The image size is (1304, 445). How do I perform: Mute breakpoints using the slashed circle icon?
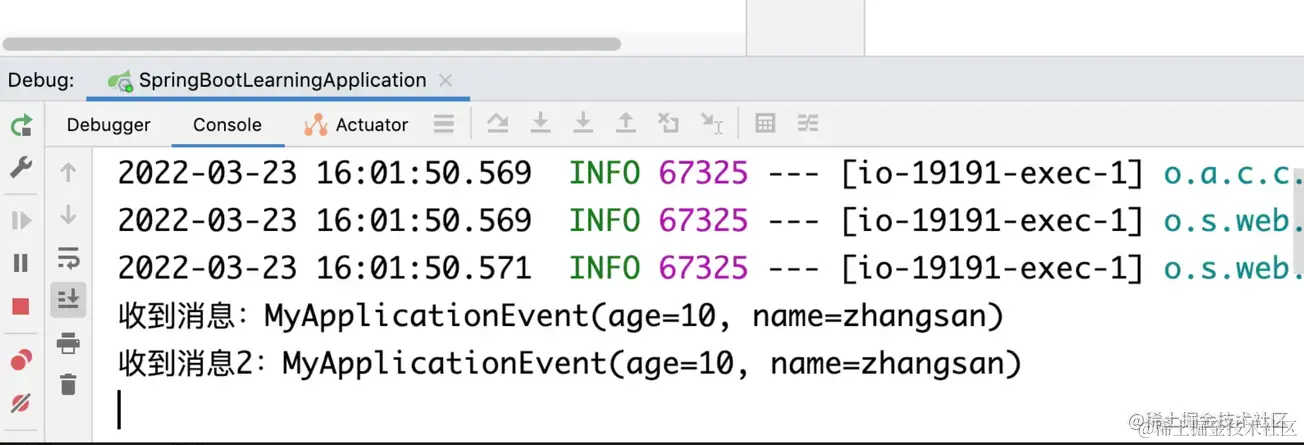click(21, 403)
